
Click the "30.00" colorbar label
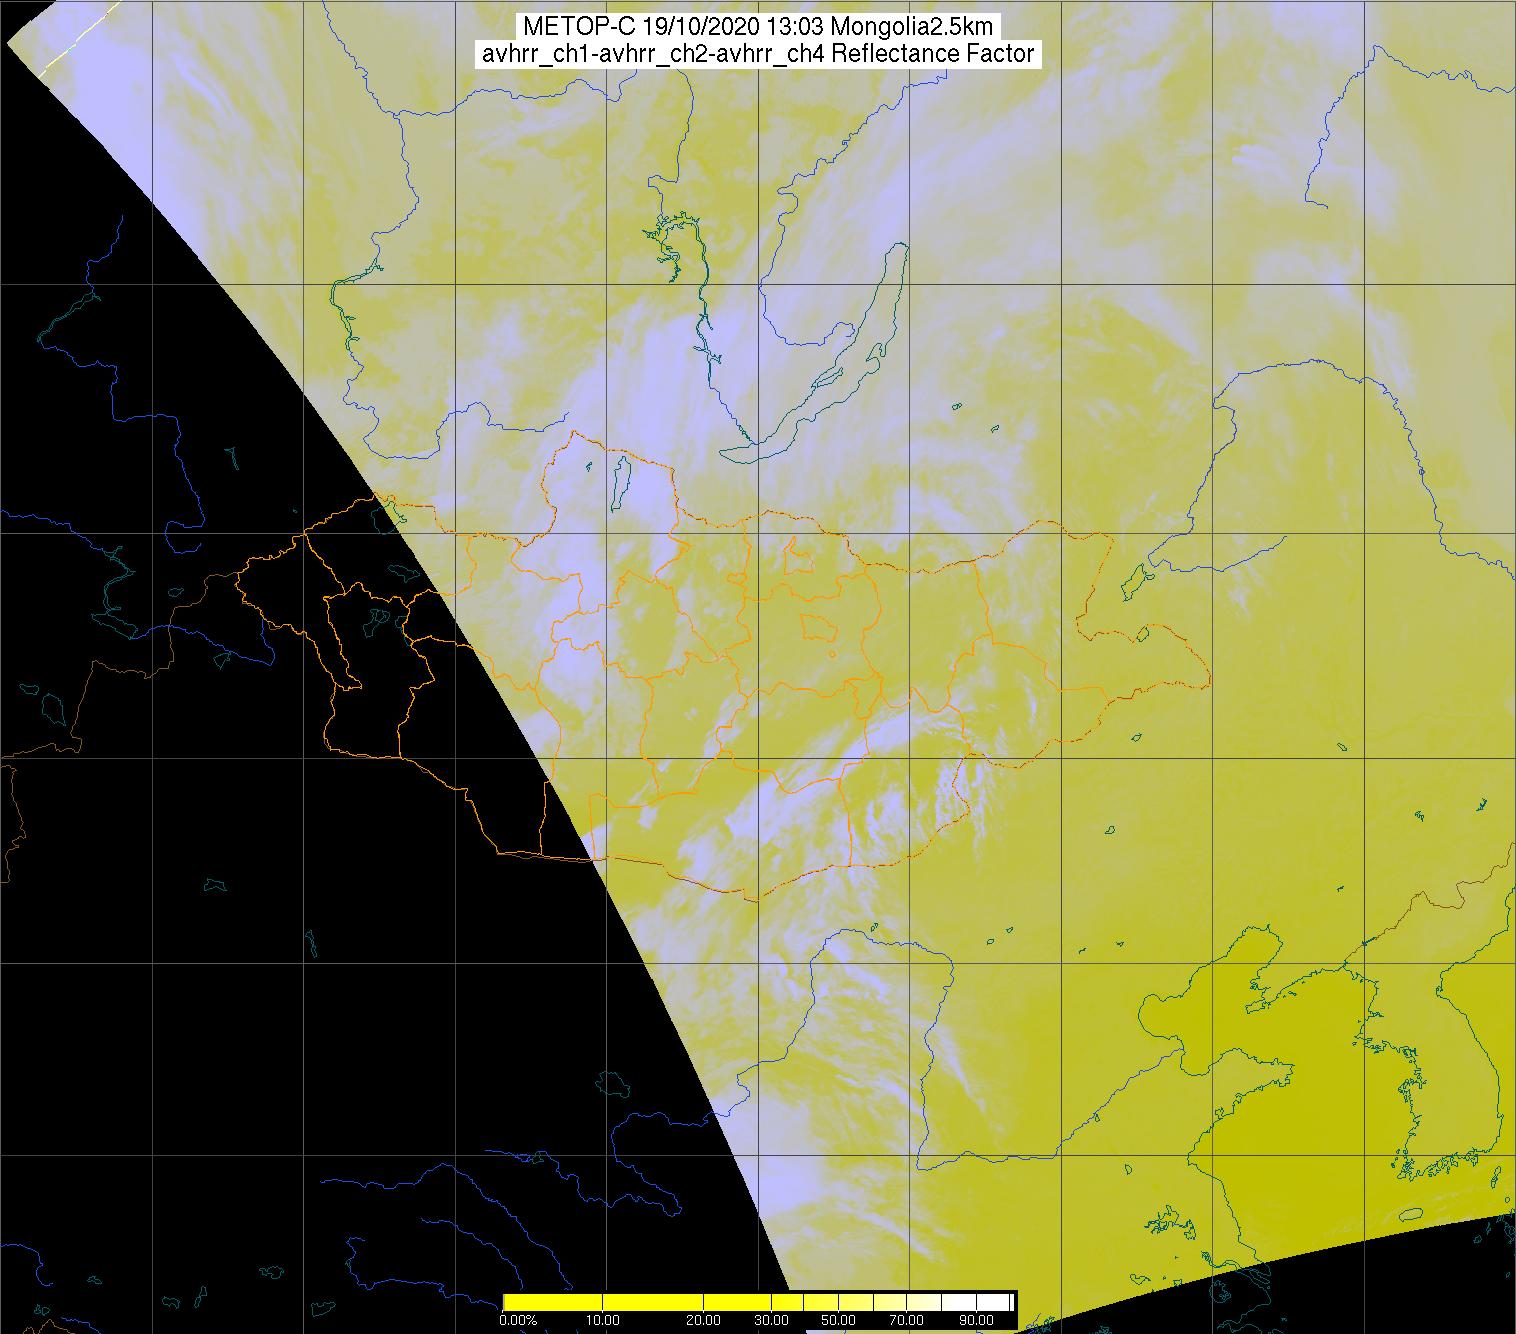pyautogui.click(x=773, y=1321)
